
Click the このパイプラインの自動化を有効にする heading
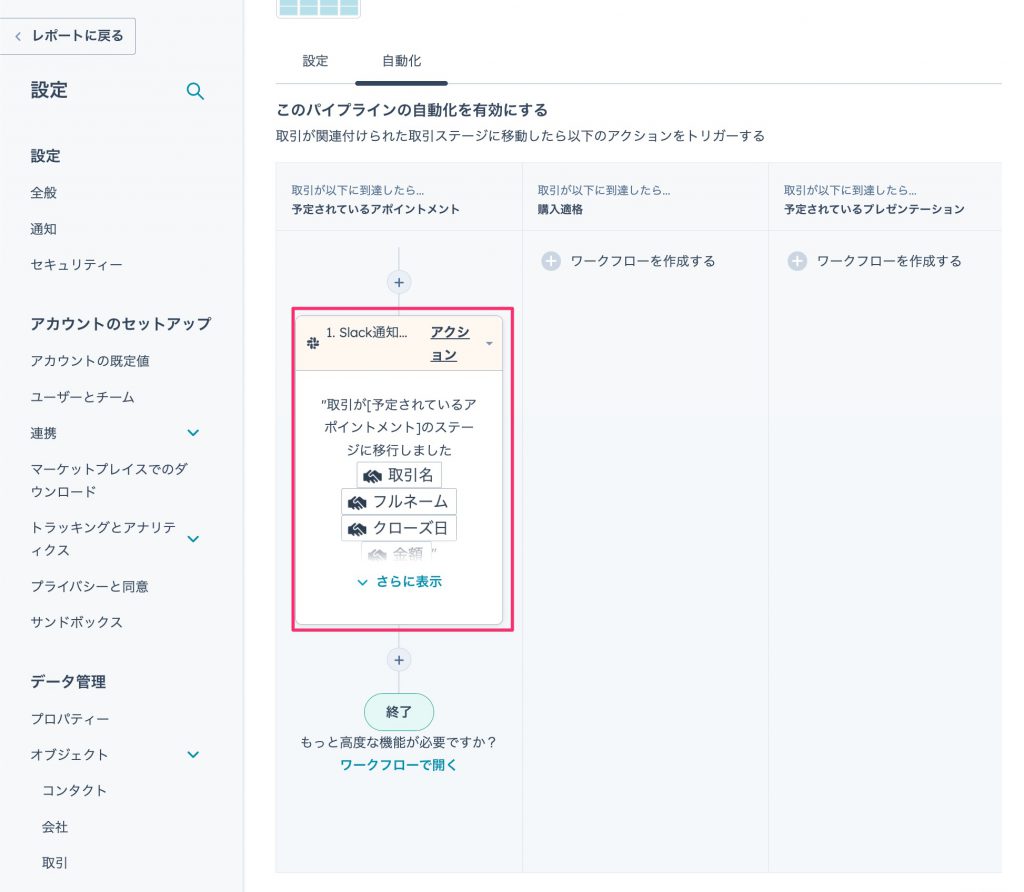[x=412, y=110]
